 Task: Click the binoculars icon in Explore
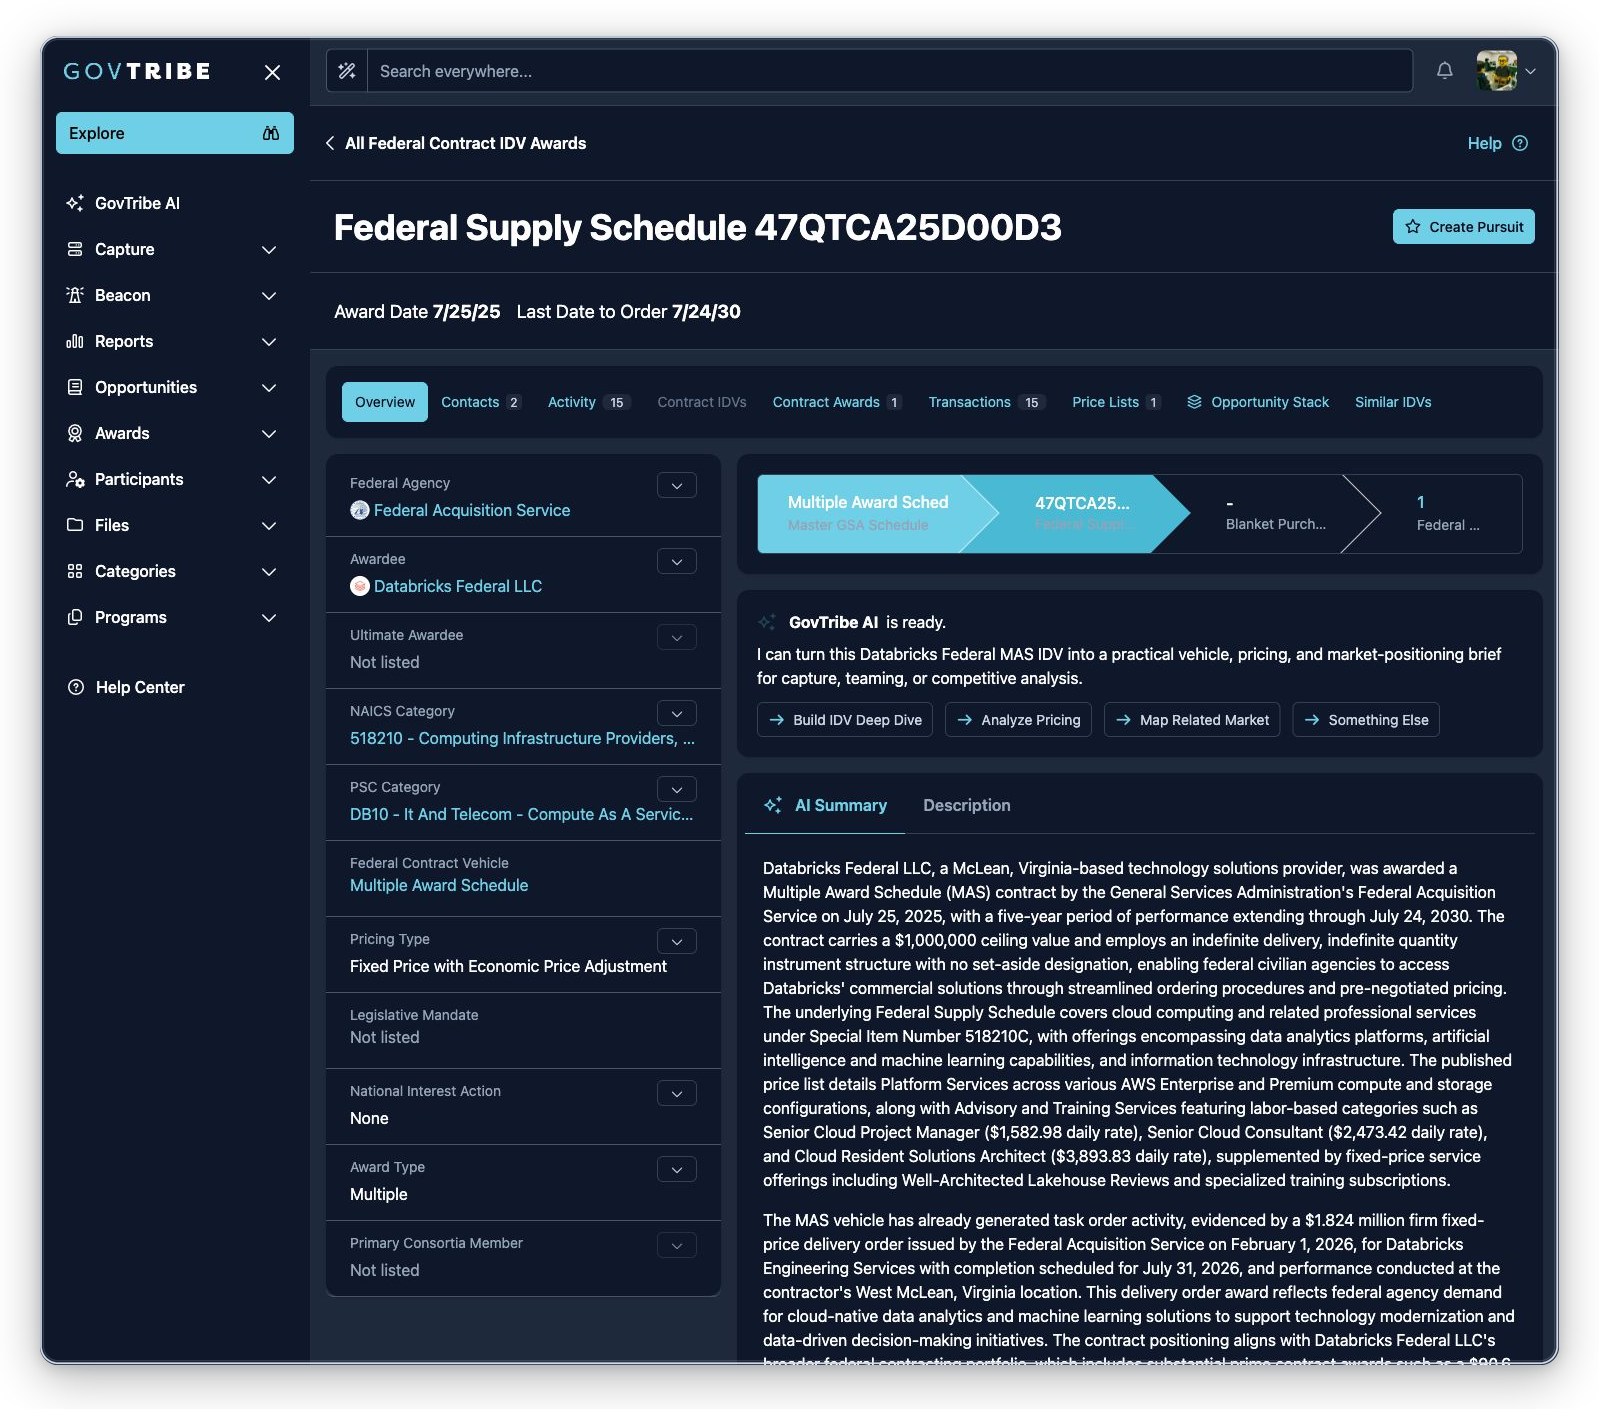coord(270,133)
